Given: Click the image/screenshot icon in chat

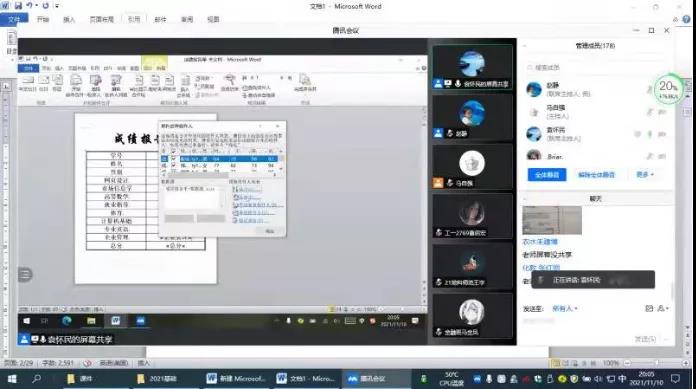Looking at the screenshot, I should 649,308.
